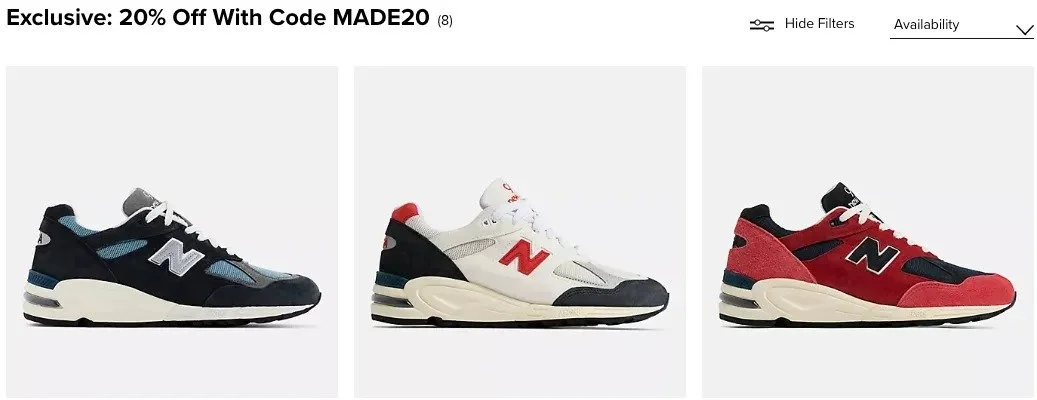Click the filter sliders icon
Viewport: 1037px width, 400px height.
[x=761, y=25]
